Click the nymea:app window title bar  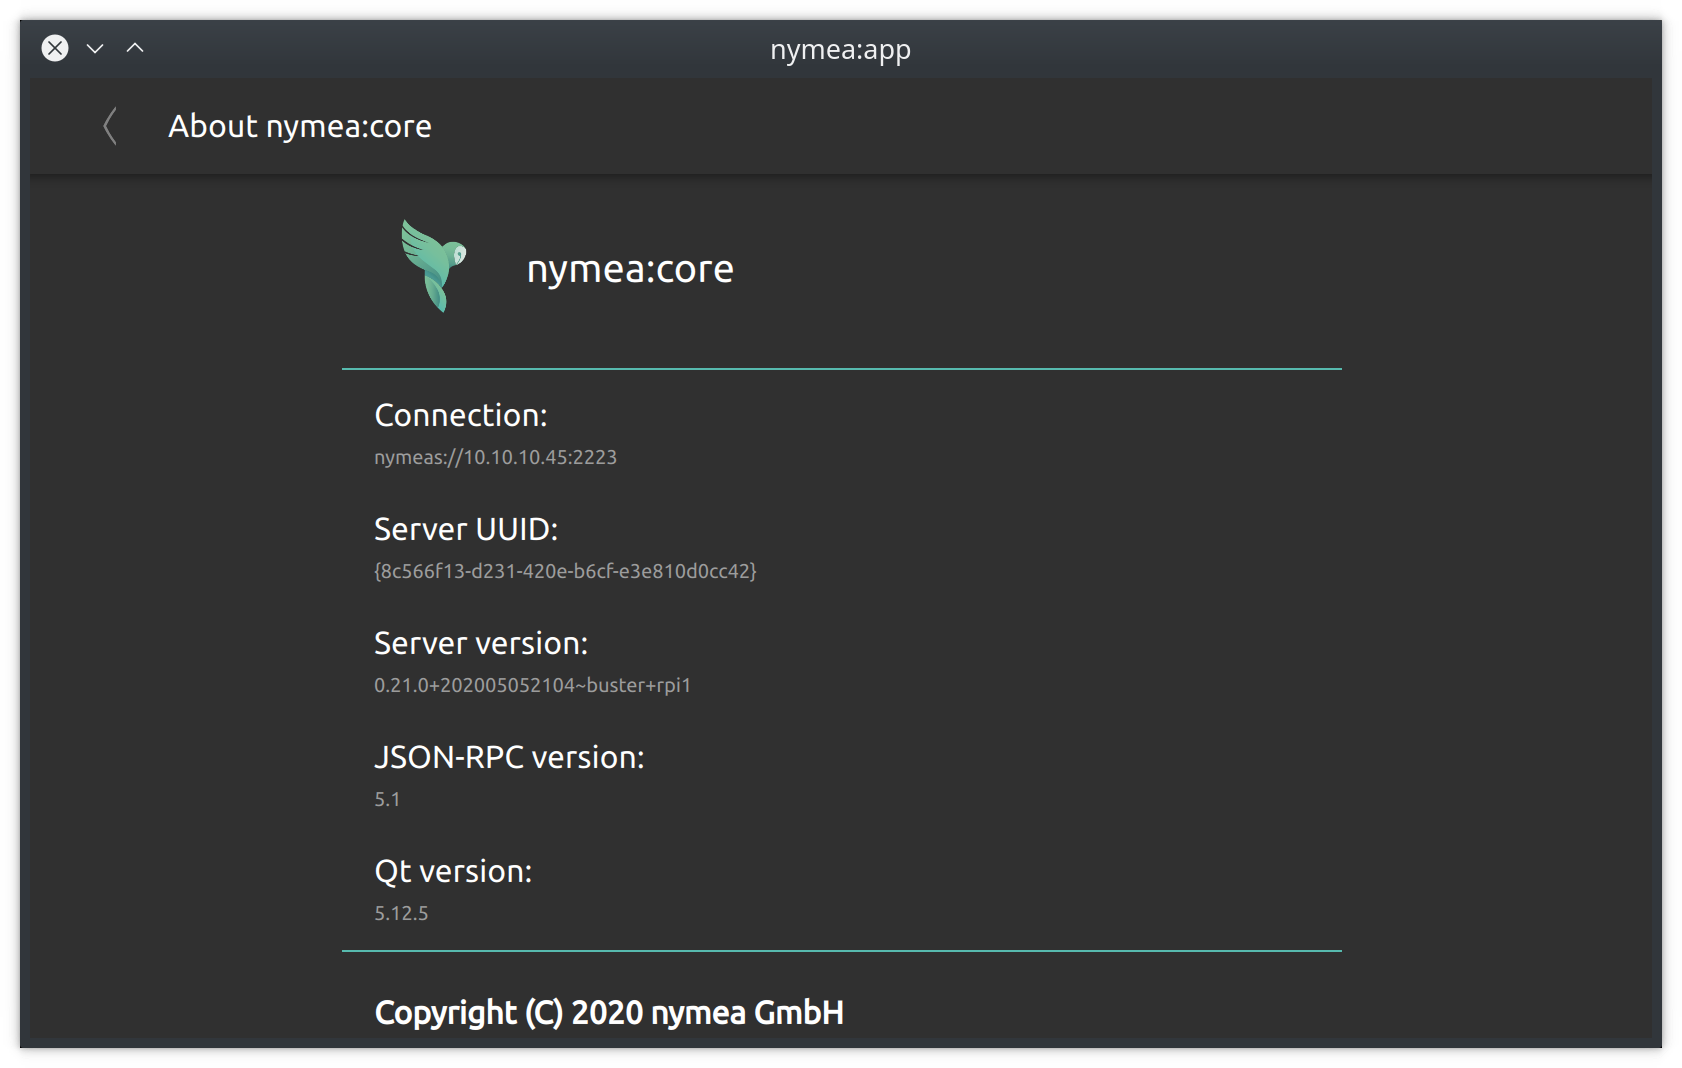[x=840, y=49]
